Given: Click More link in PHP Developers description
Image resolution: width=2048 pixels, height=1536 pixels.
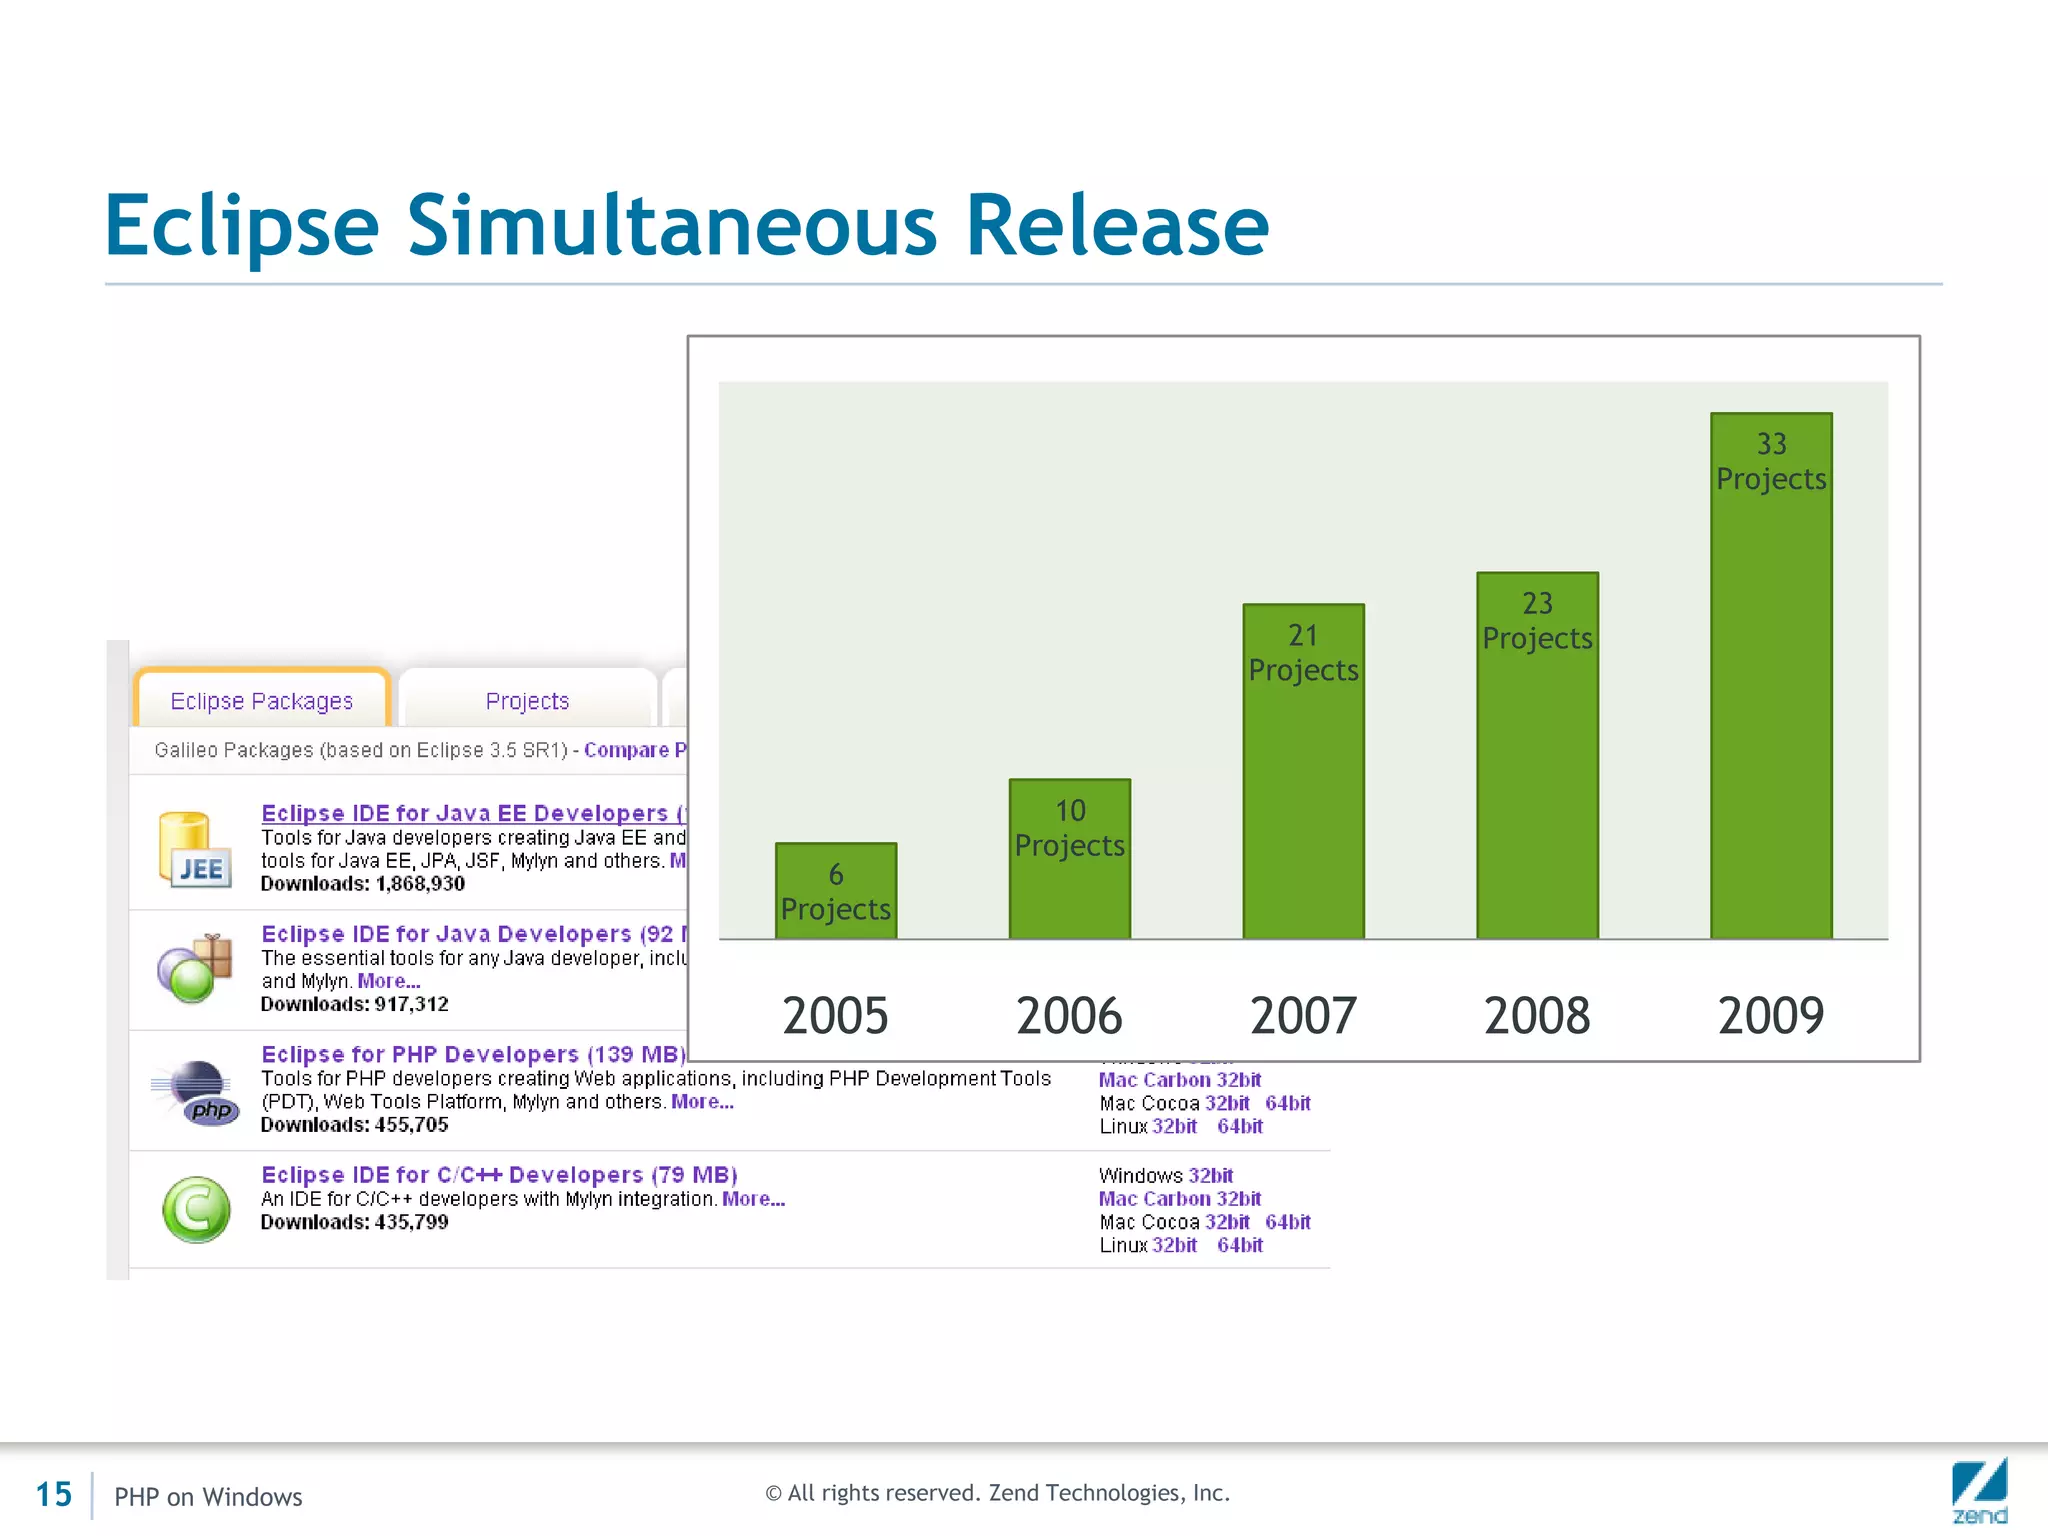Looking at the screenshot, I should [x=702, y=1101].
